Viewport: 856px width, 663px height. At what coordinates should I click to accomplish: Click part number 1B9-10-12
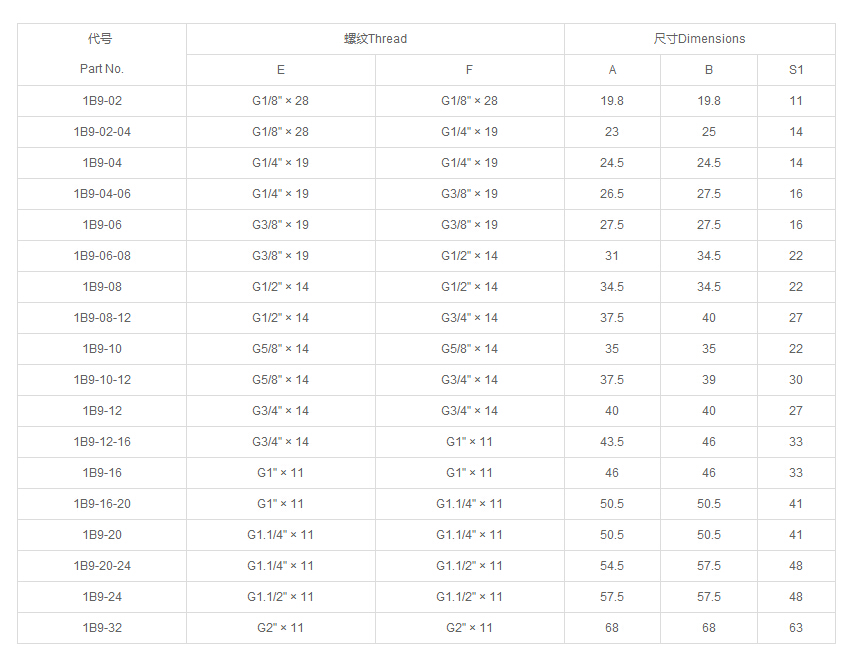tap(102, 380)
